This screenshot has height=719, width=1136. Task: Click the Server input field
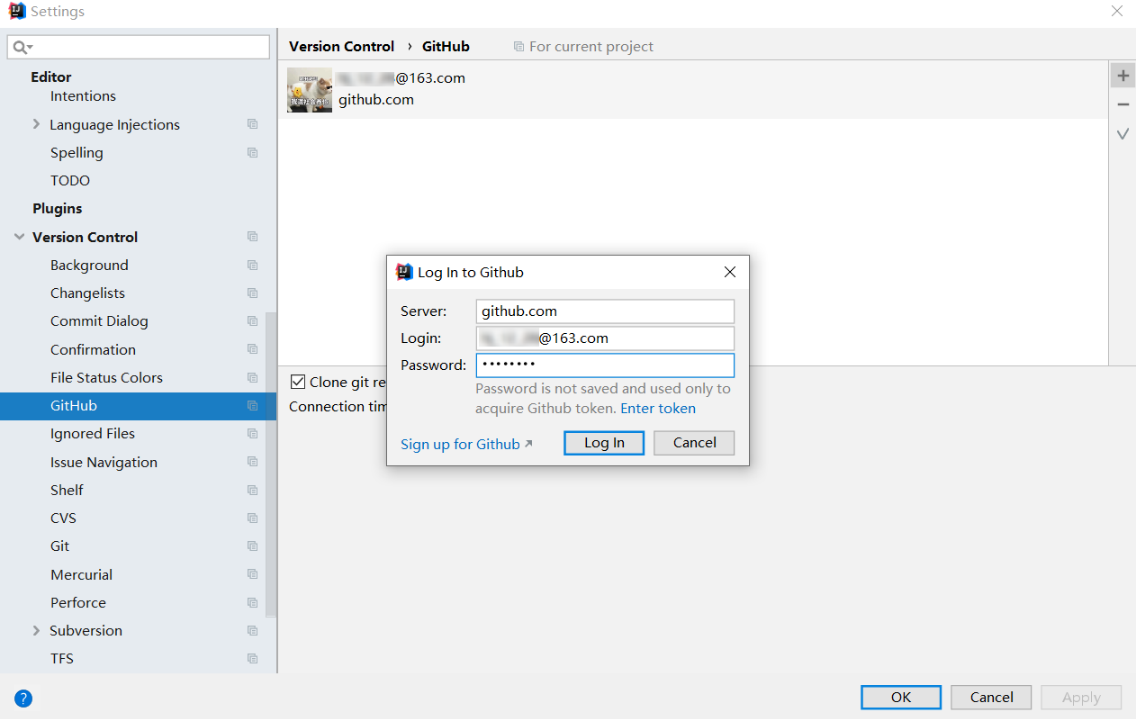point(605,311)
